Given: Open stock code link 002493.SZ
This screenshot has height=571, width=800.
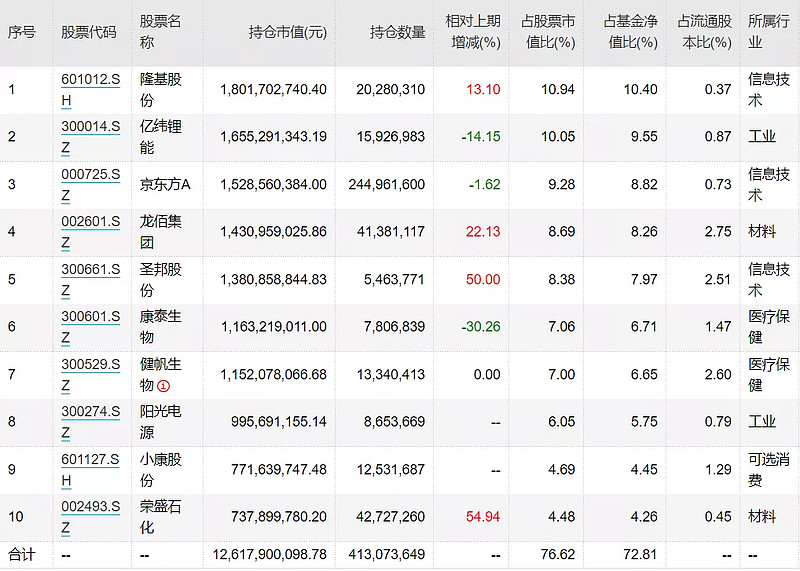Looking at the screenshot, I should click(x=90, y=516).
